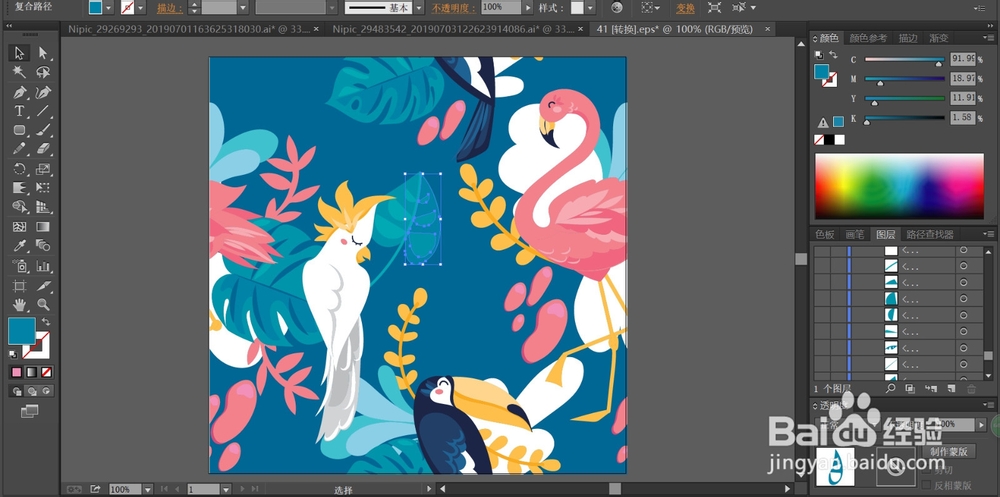
Task: Select the Shape Builder tool
Action: click(x=19, y=207)
